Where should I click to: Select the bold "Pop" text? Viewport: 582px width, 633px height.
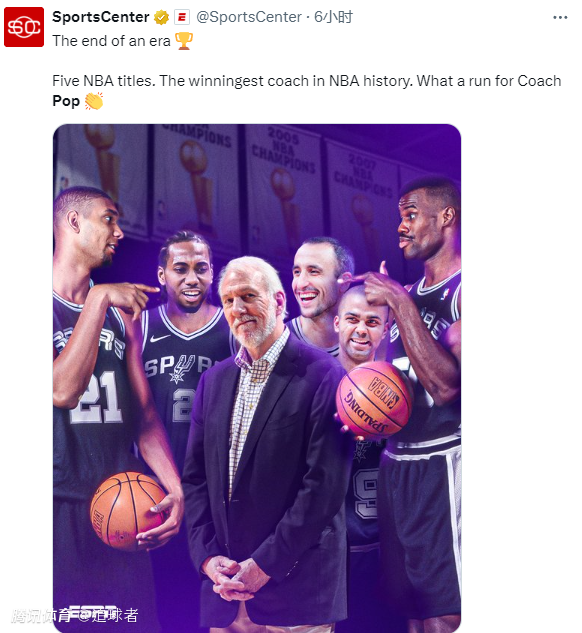click(66, 101)
